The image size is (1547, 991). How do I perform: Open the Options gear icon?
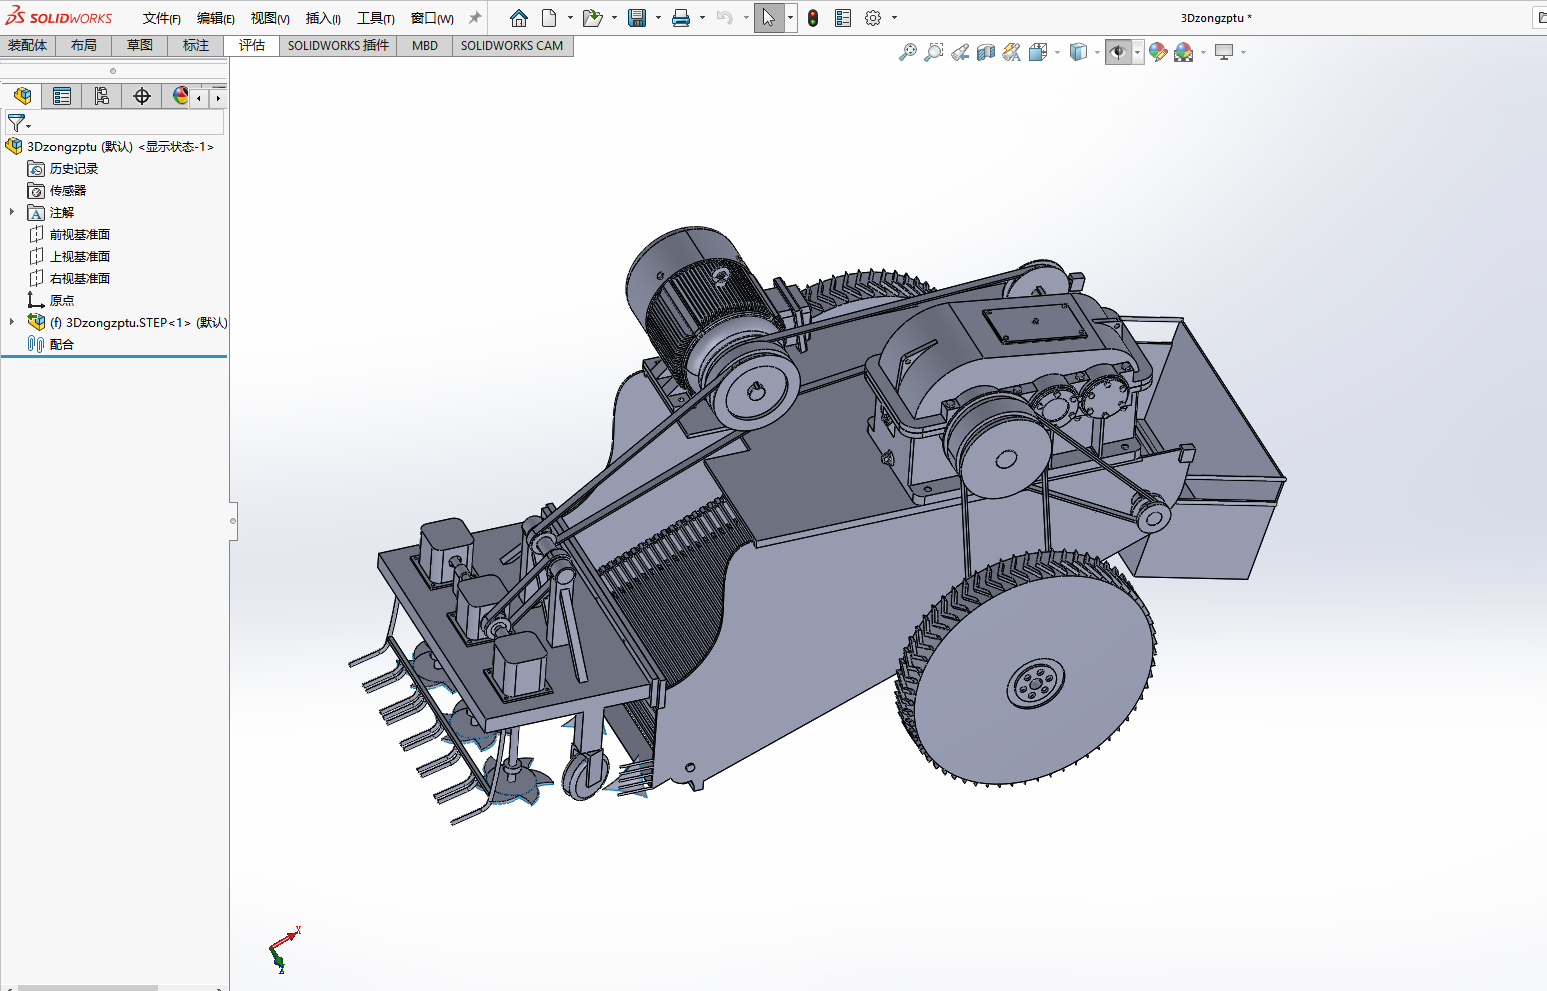click(873, 18)
